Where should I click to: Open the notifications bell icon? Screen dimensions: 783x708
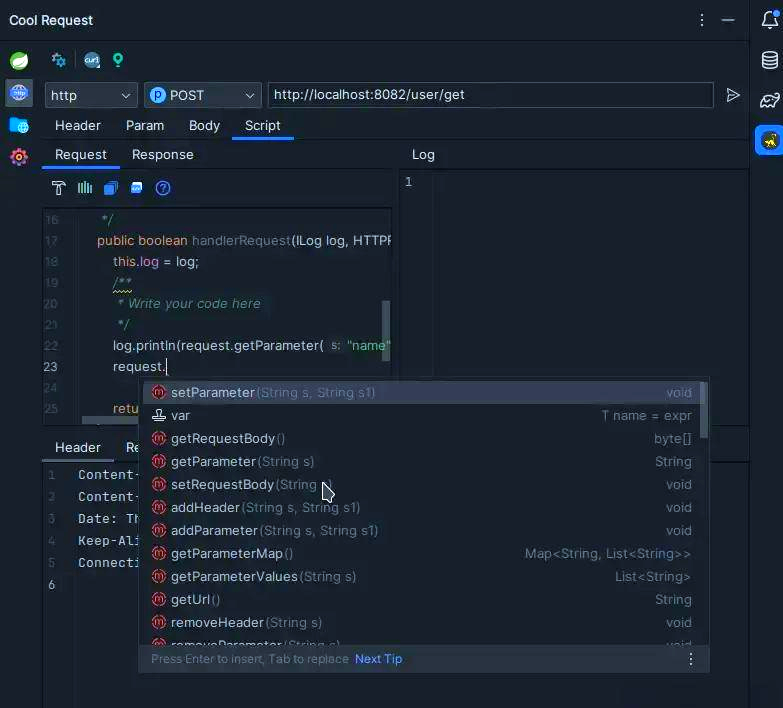click(x=770, y=19)
